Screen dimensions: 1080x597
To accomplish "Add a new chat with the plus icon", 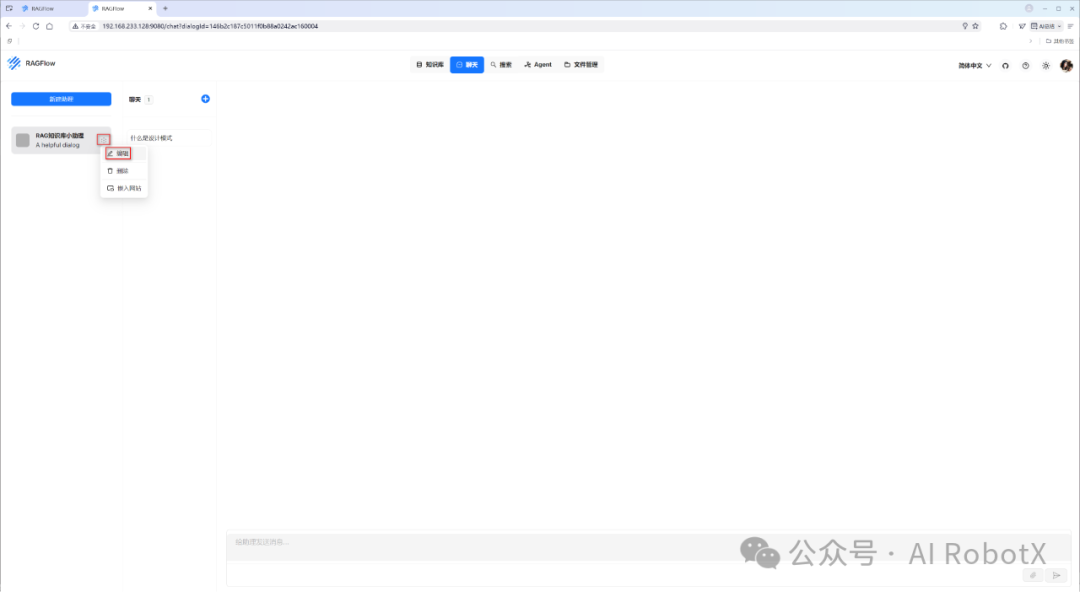I will [x=205, y=99].
